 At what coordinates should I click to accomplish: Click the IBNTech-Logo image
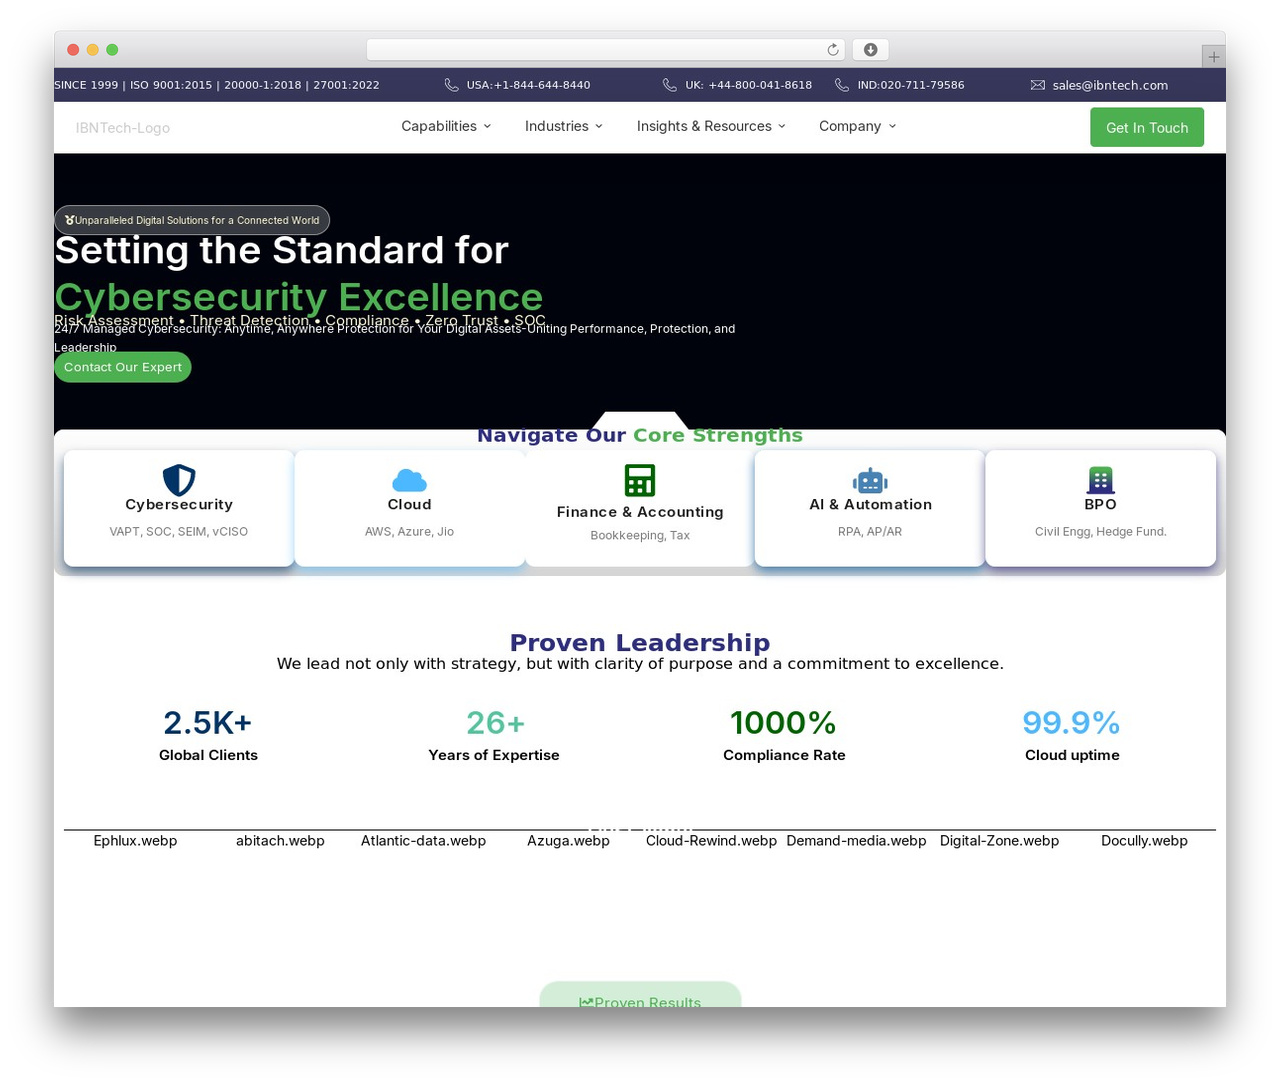point(123,128)
